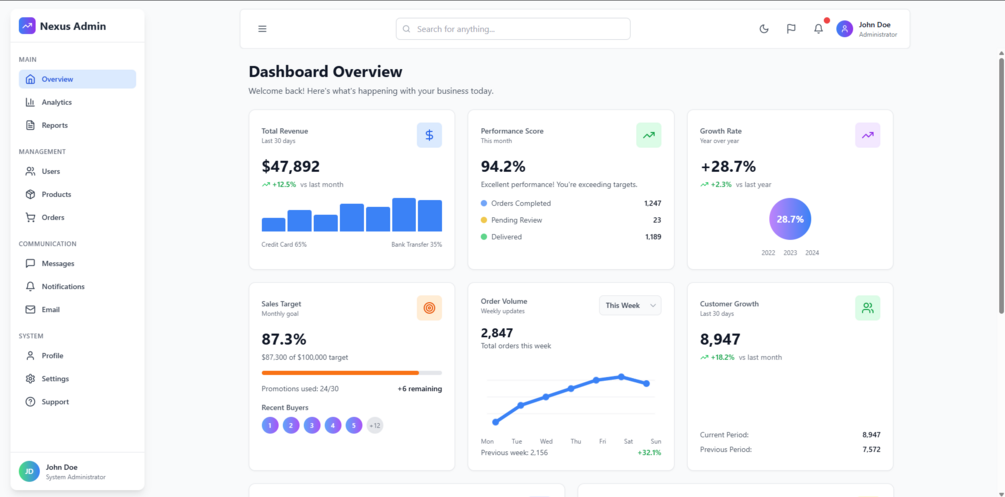Click the tallest bar in revenue chart

coord(404,215)
